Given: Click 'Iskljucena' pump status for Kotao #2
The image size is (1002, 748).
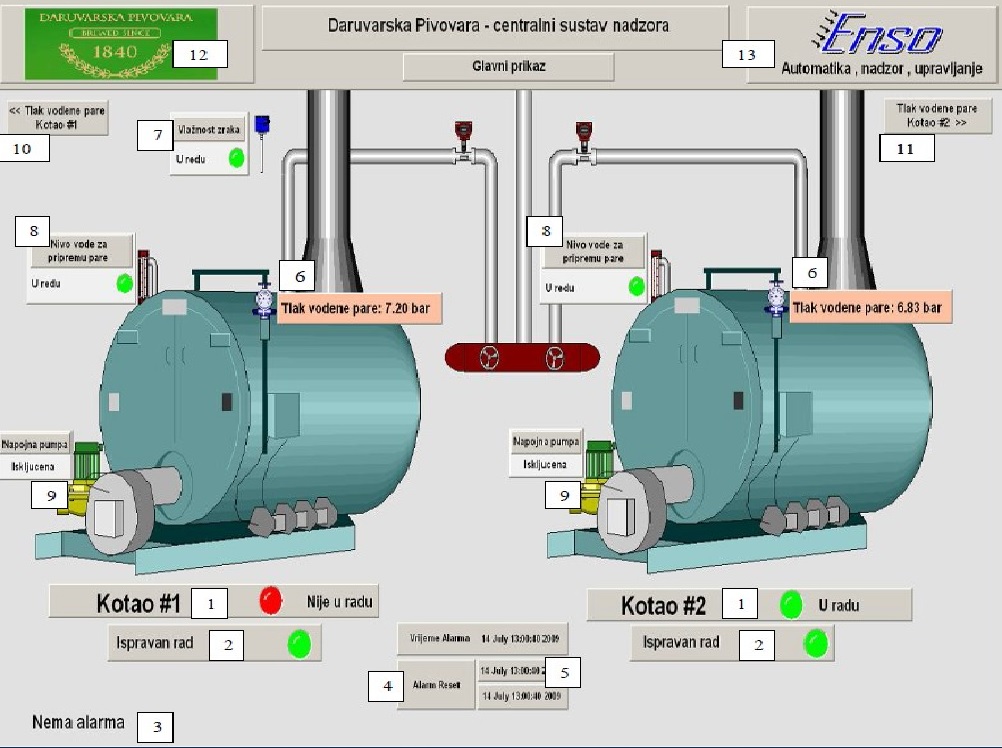Looking at the screenshot, I should 545,464.
